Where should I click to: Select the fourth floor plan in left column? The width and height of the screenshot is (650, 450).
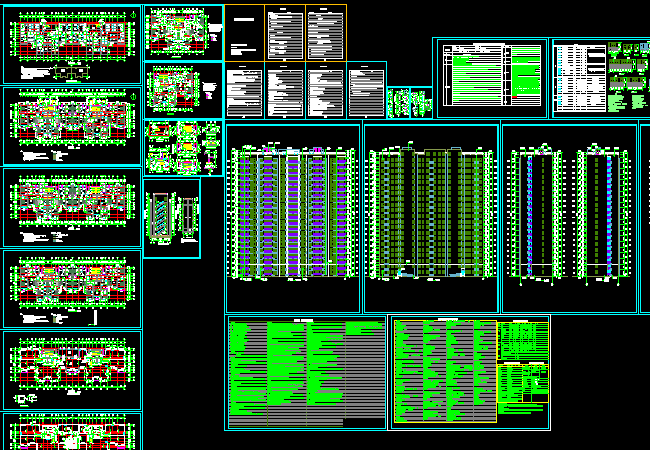[x=72, y=289]
